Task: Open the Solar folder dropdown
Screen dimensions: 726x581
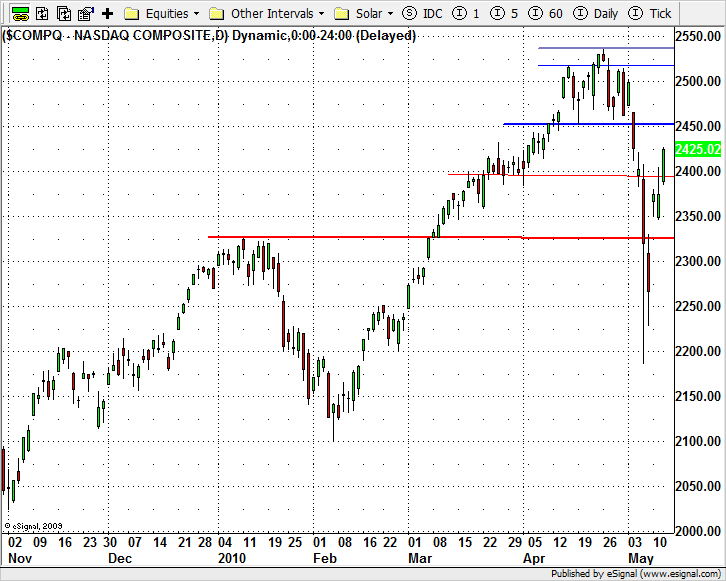Action: point(363,13)
